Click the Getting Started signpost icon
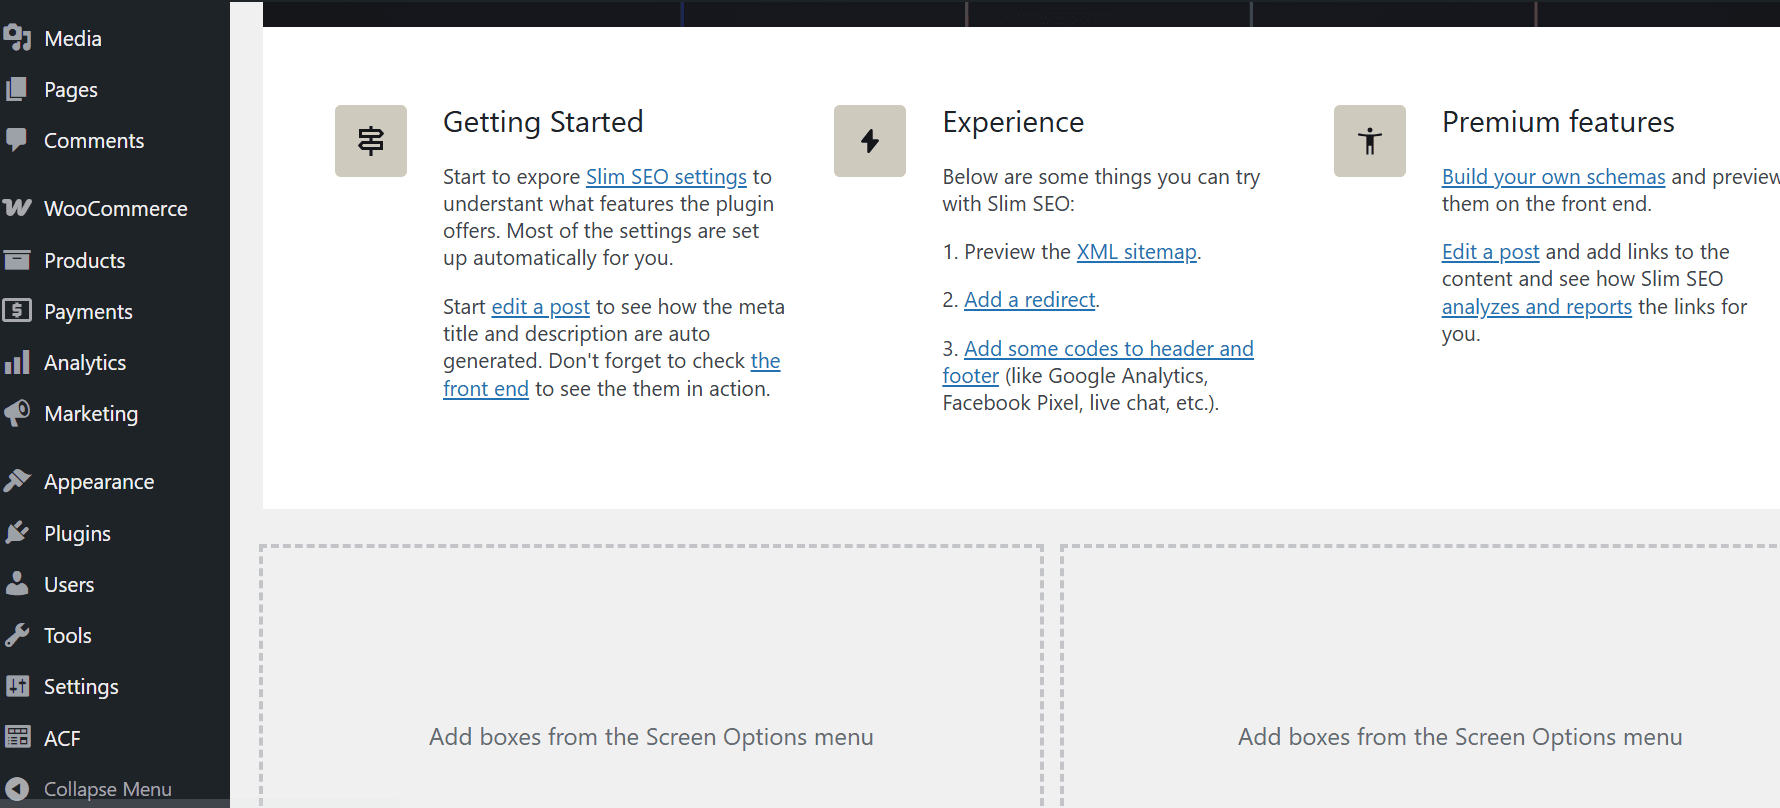This screenshot has width=1780, height=808. pyautogui.click(x=371, y=141)
